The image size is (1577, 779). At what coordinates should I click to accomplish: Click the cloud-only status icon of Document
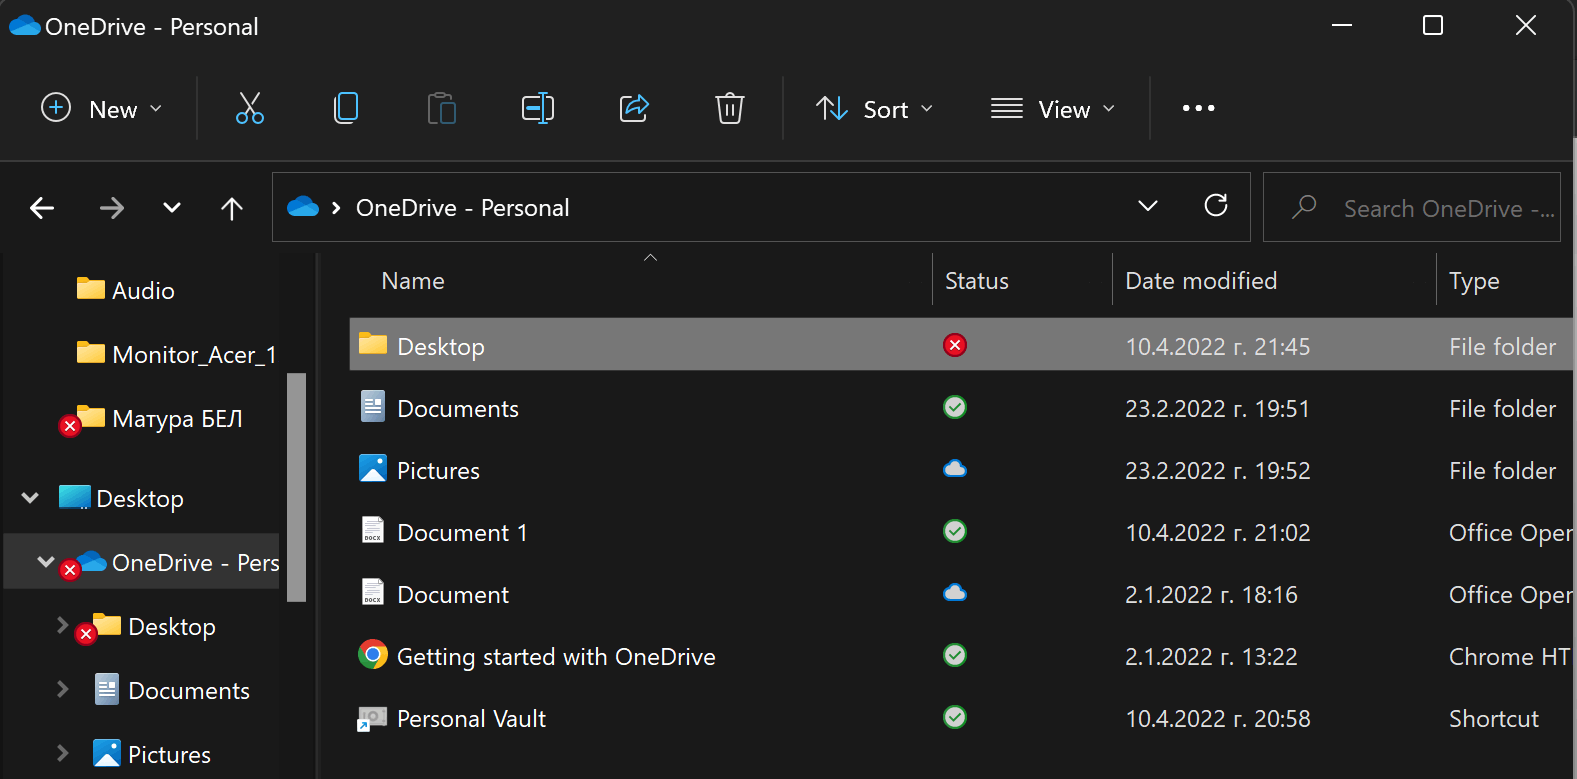coord(955,593)
